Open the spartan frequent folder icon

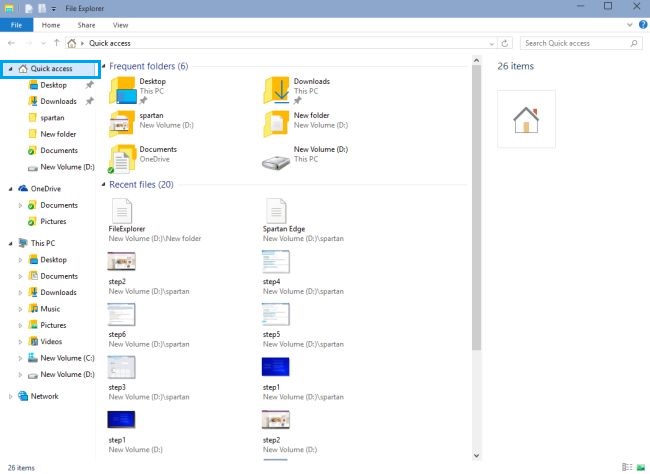[122, 124]
